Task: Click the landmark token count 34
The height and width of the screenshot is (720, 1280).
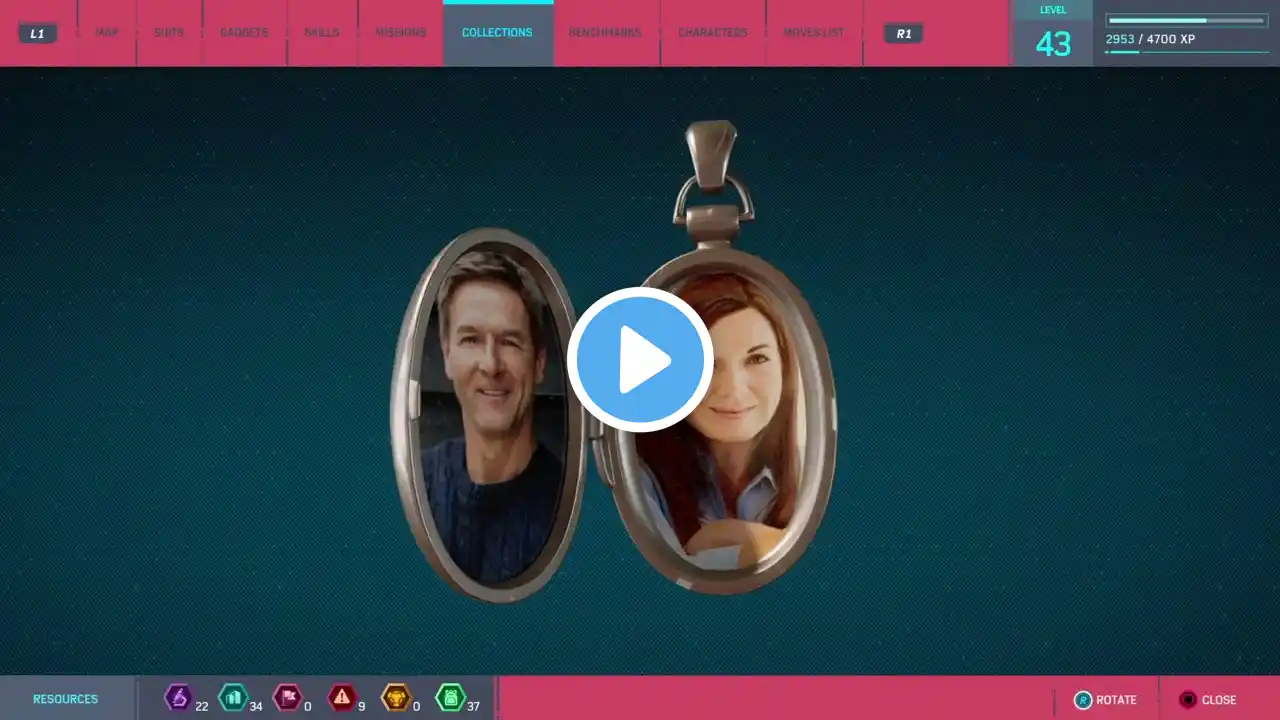Action: pyautogui.click(x=256, y=706)
